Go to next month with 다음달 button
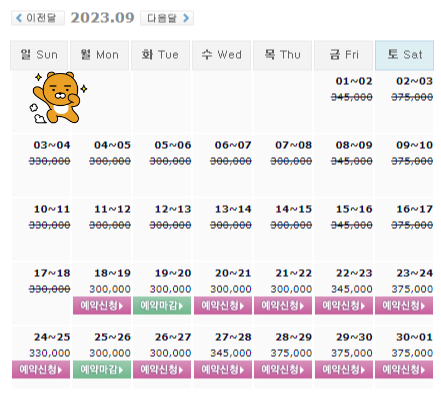This screenshot has width=441, height=393. click(x=167, y=18)
